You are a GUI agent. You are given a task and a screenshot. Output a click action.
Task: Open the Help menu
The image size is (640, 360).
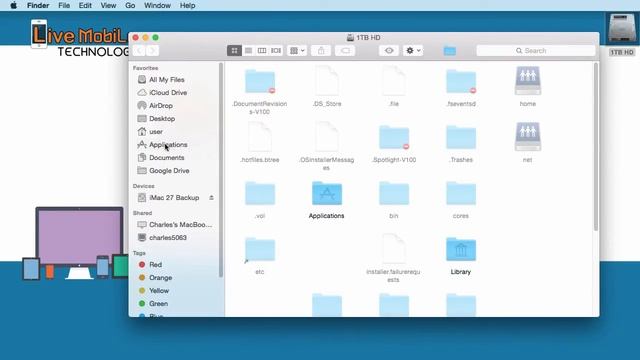coord(187,6)
